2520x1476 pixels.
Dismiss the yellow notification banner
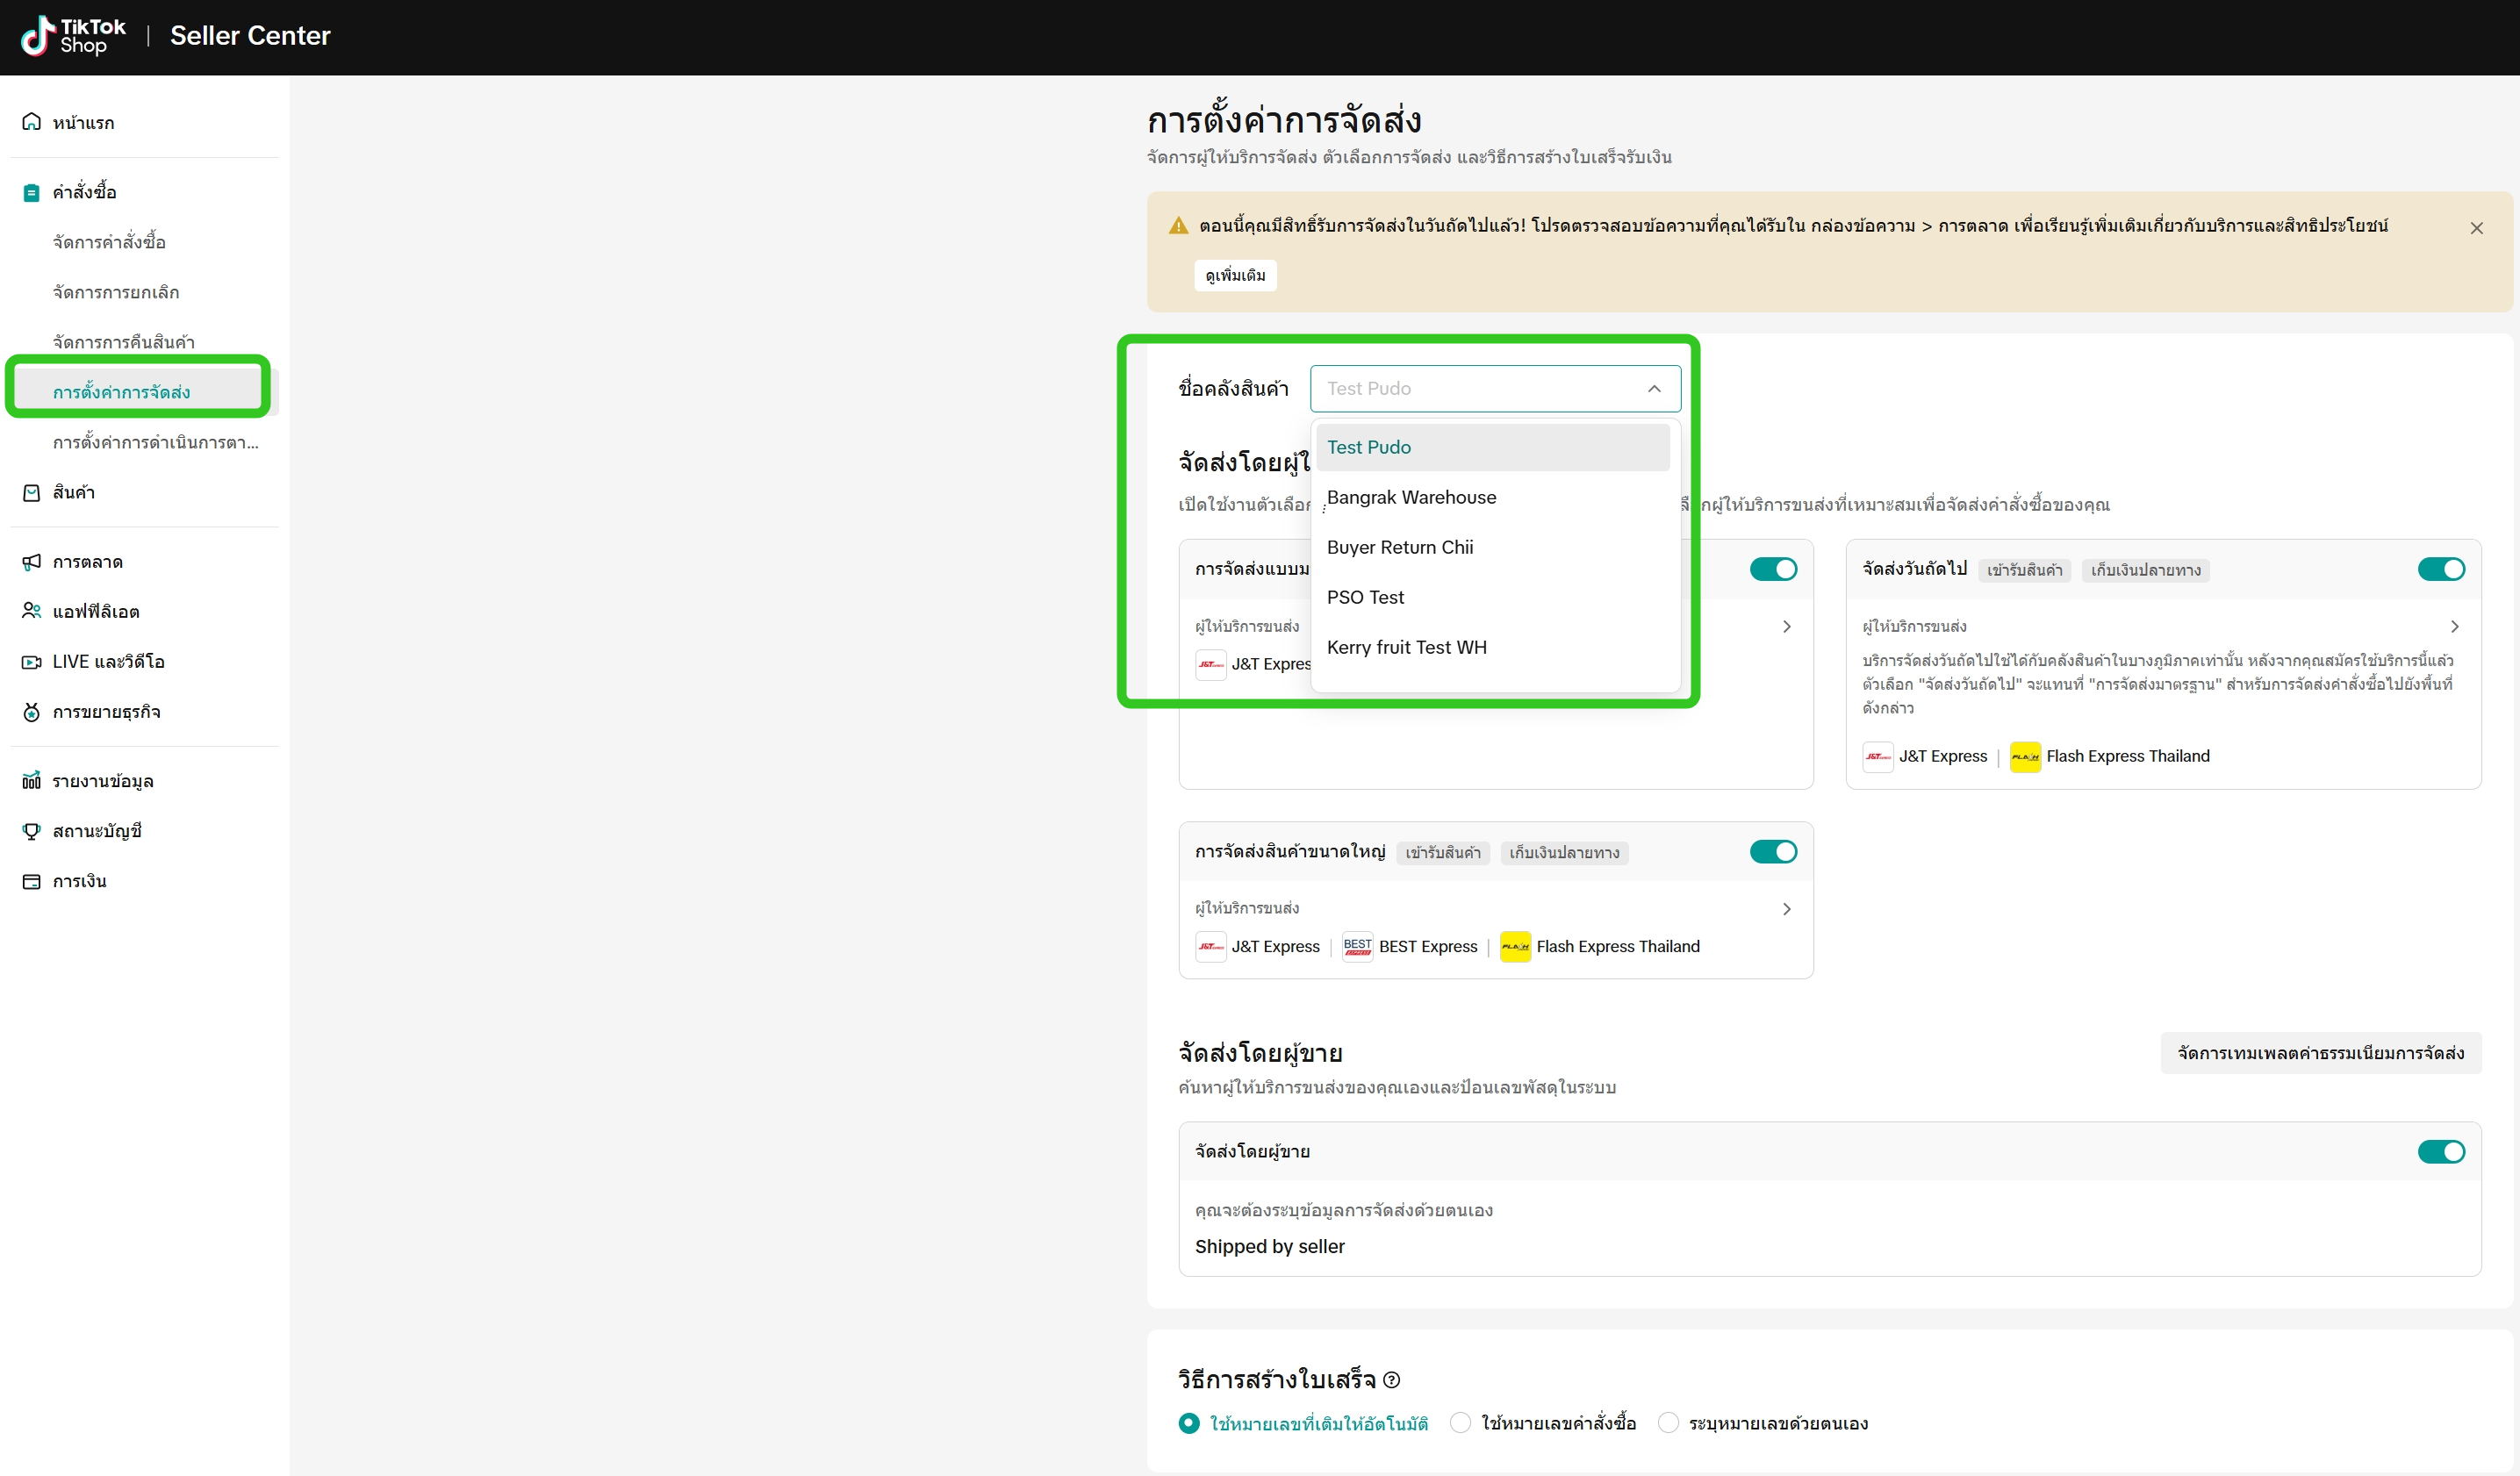pyautogui.click(x=2476, y=228)
